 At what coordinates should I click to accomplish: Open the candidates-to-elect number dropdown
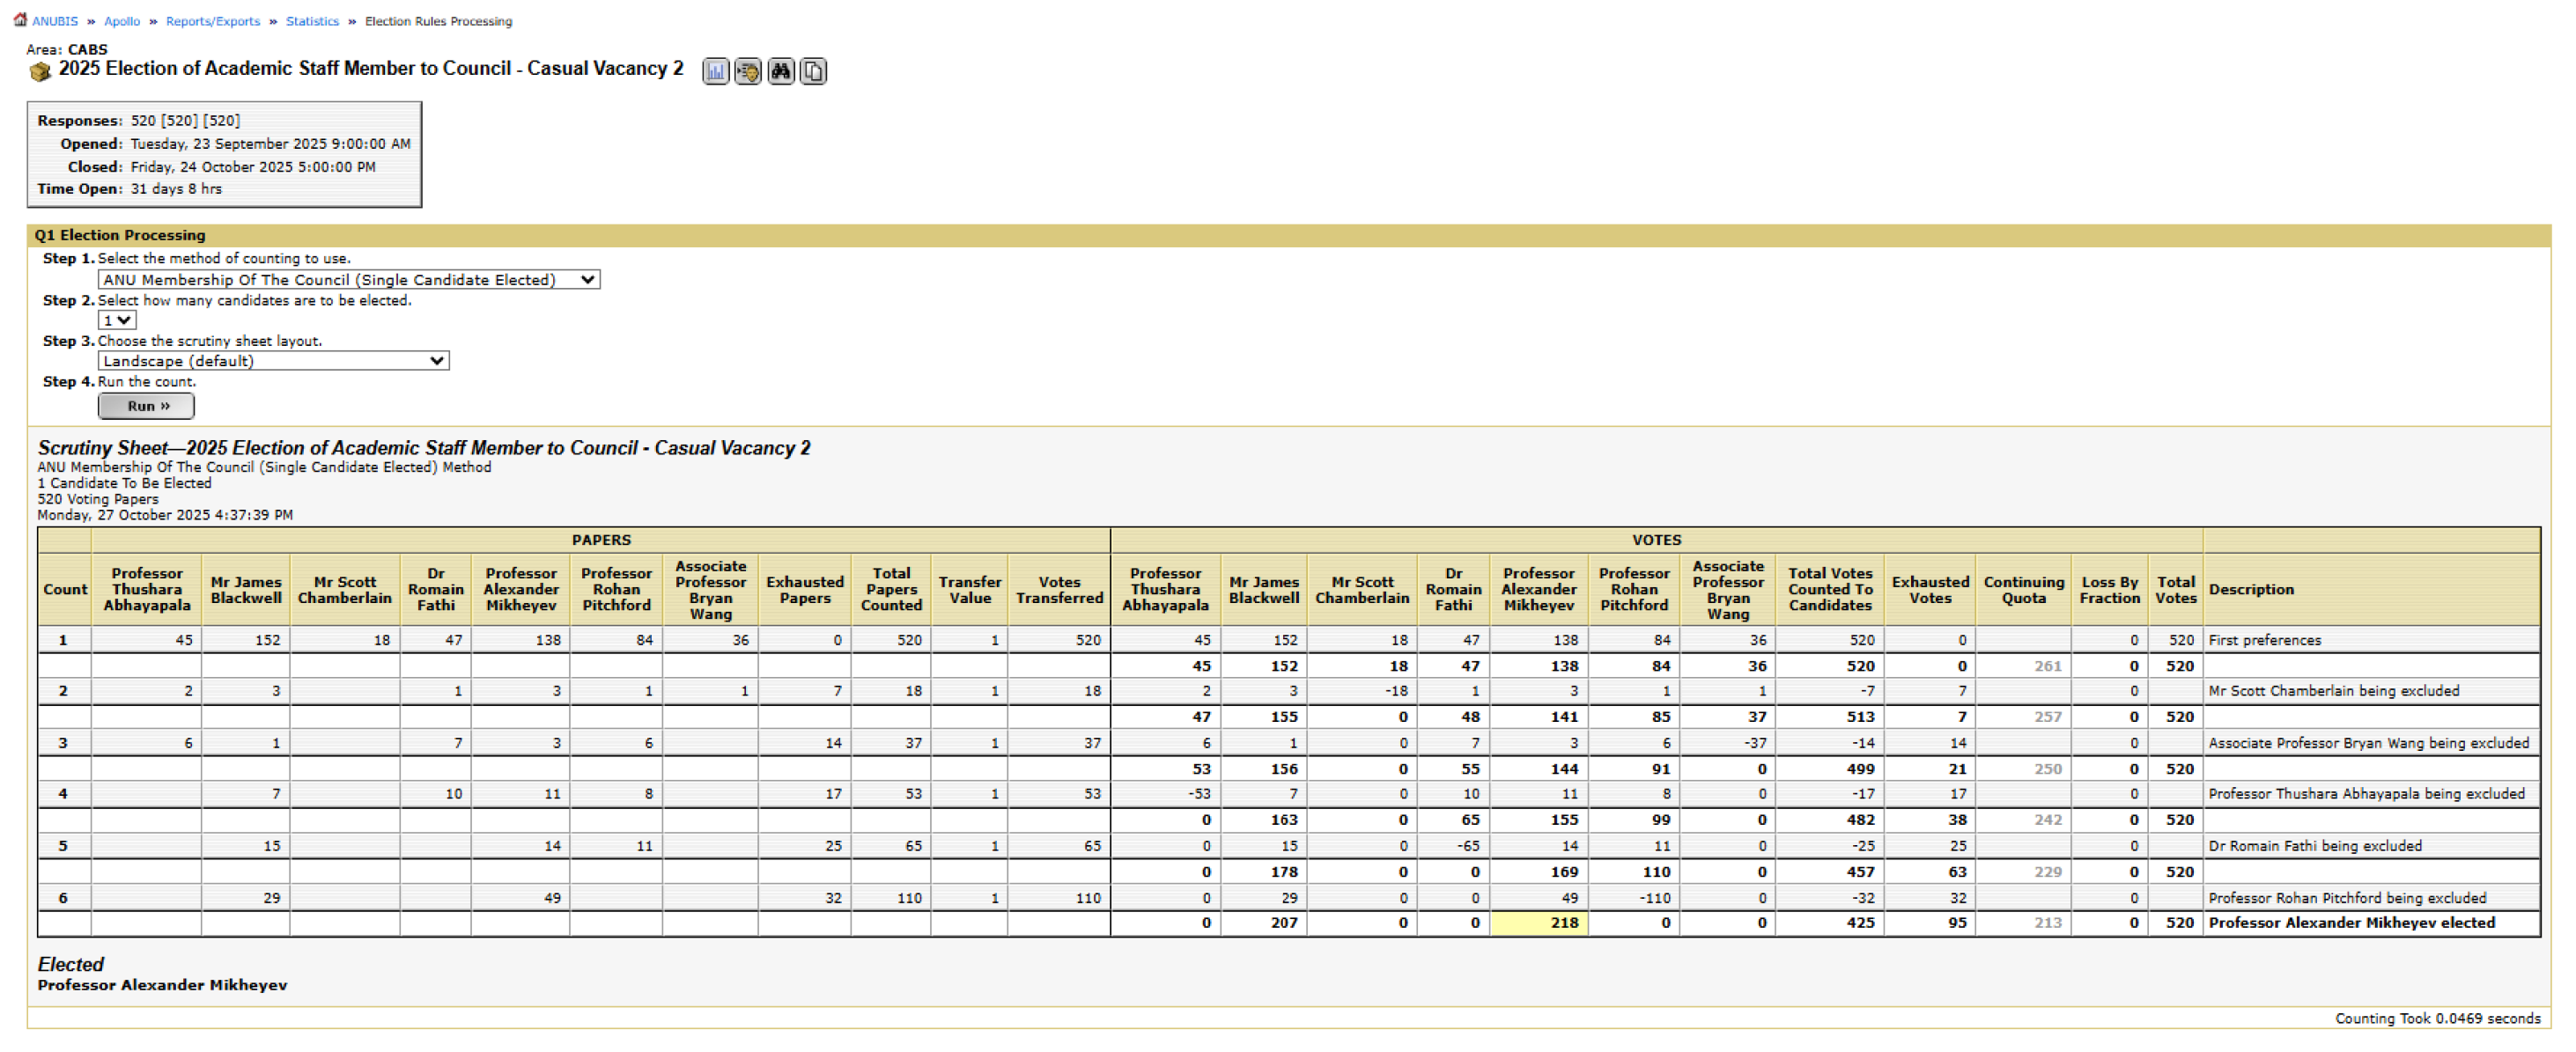coord(116,320)
